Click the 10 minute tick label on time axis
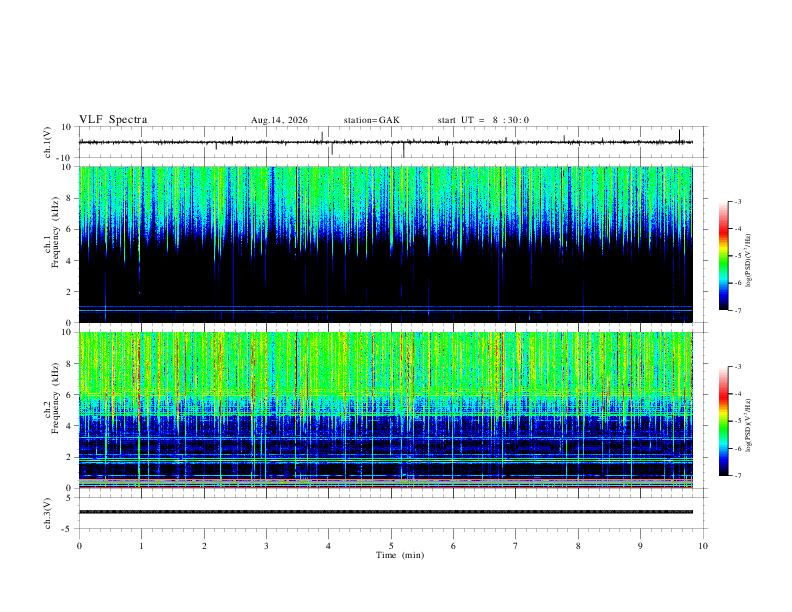Screen dimensions: 792x612 (x=703, y=546)
